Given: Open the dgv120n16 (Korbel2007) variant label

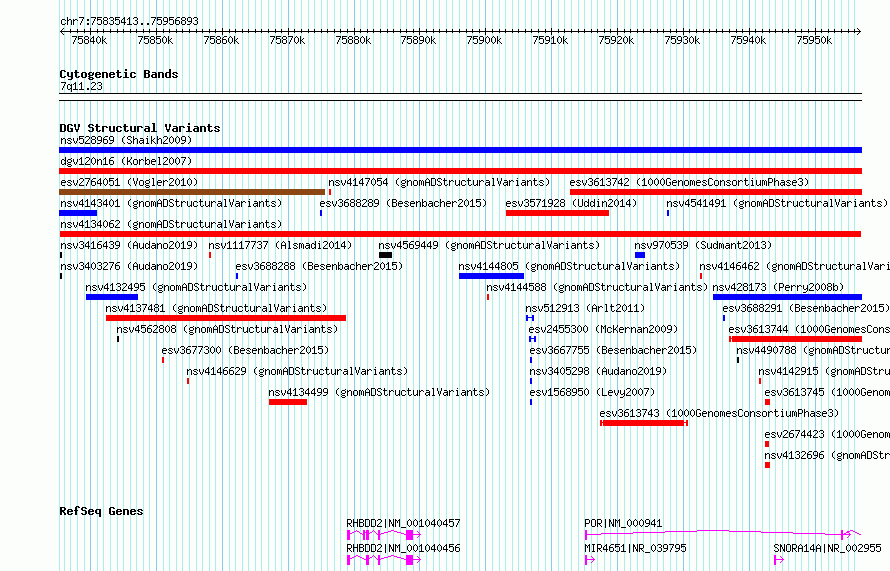Looking at the screenshot, I should click(x=126, y=161).
